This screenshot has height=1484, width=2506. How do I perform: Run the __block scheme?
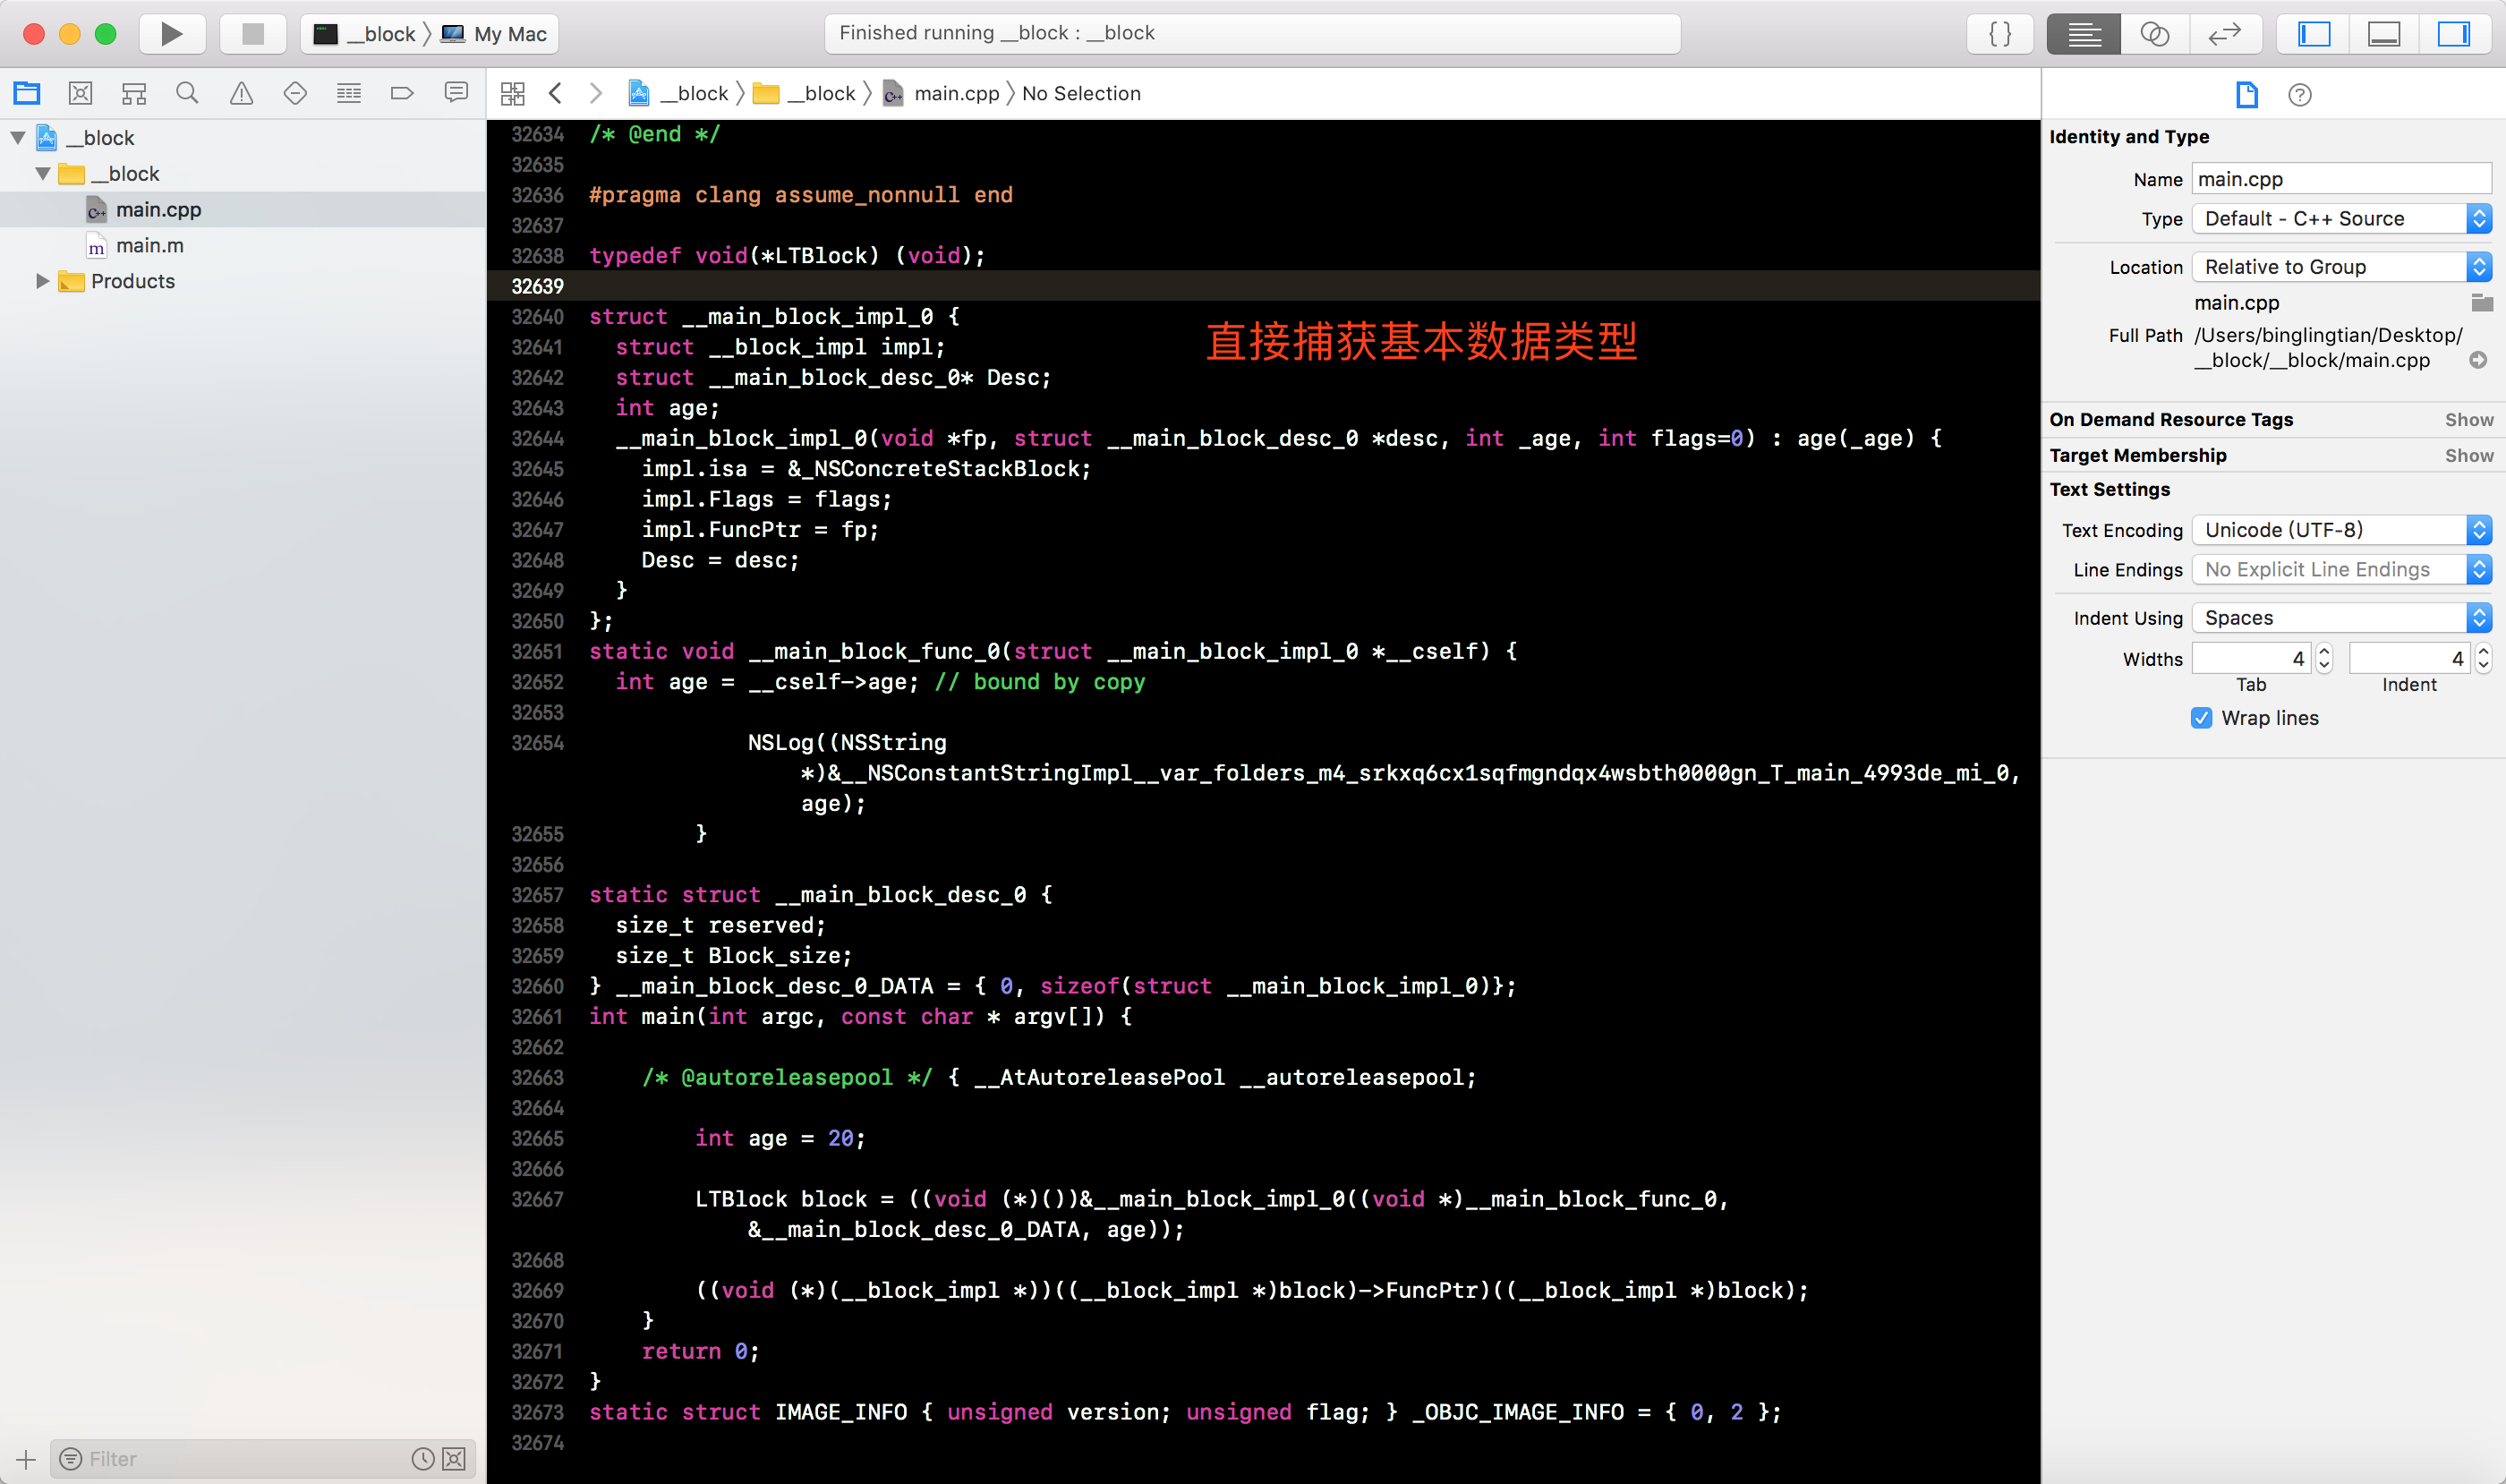pos(171,34)
